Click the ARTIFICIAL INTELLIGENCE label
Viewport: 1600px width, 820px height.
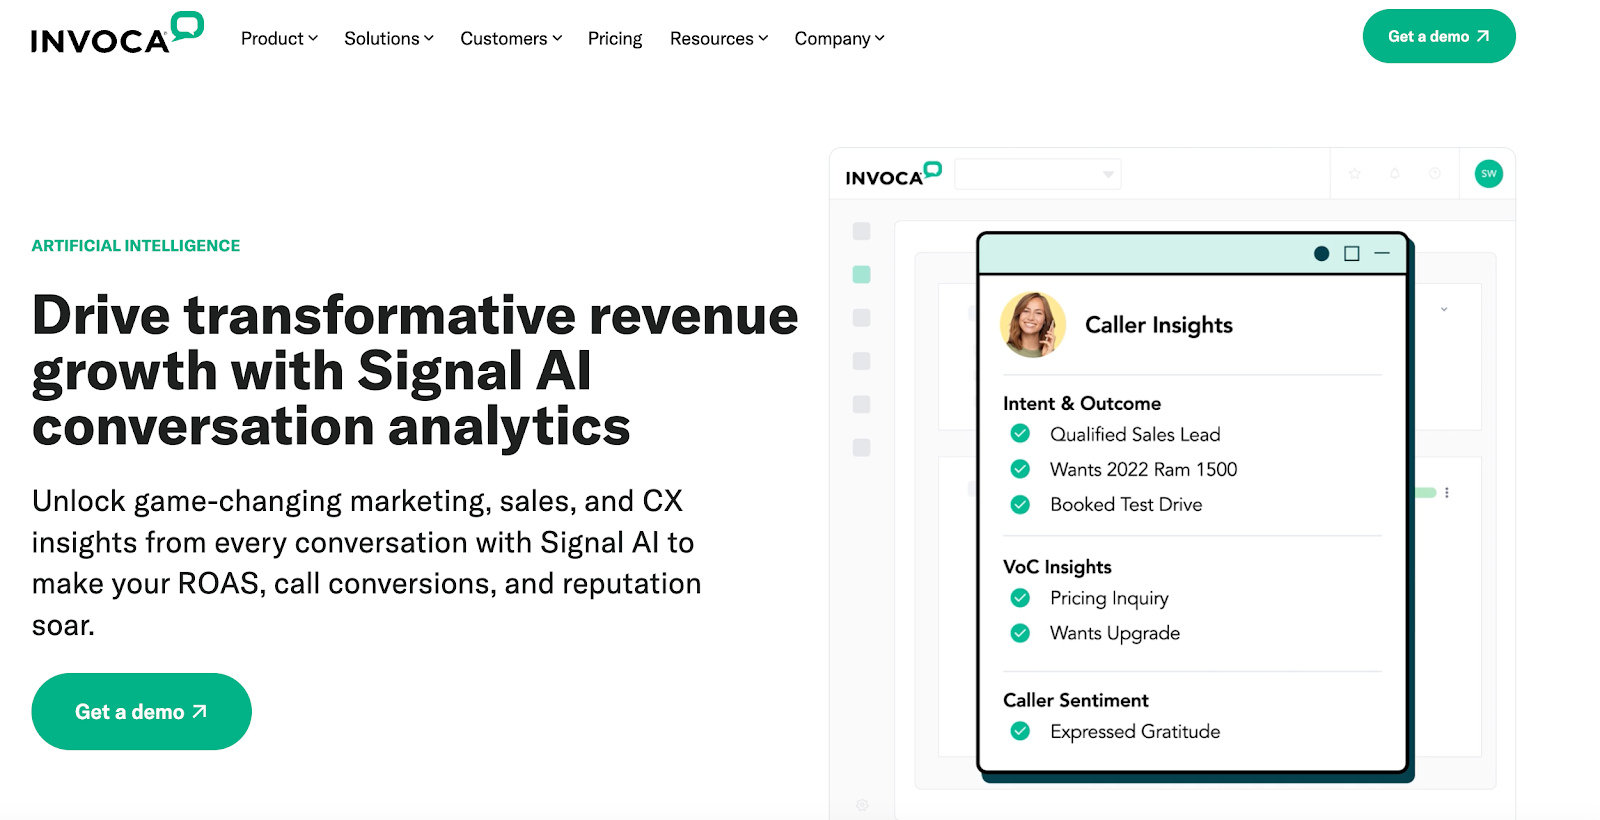pyautogui.click(x=136, y=245)
